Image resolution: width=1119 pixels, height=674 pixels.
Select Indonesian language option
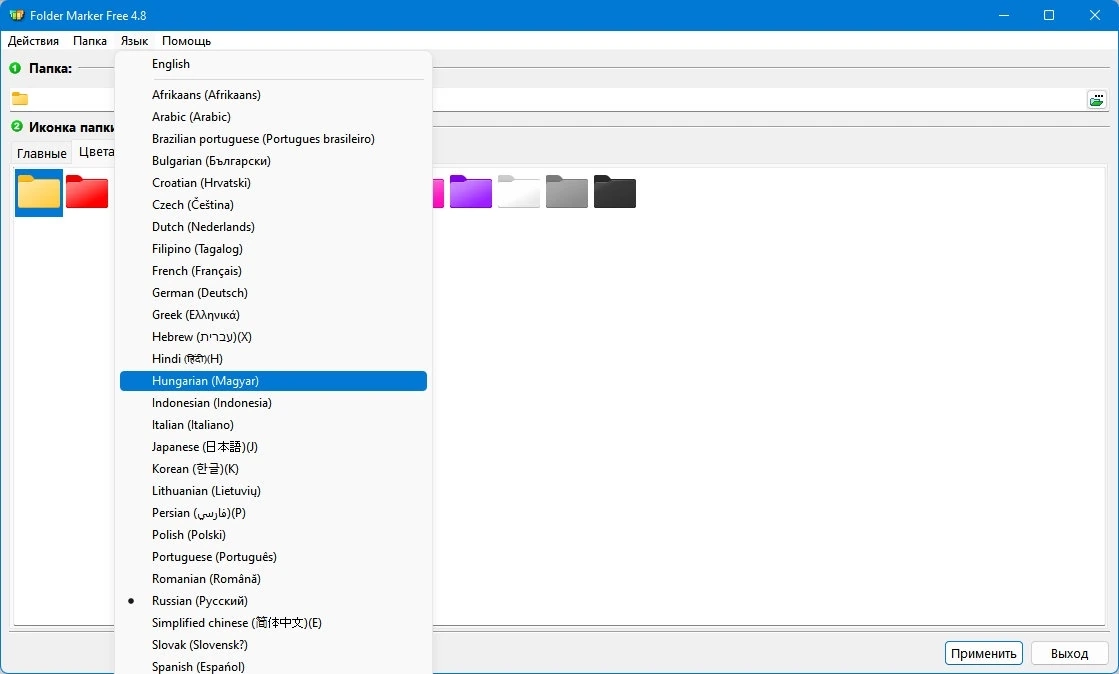point(273,403)
